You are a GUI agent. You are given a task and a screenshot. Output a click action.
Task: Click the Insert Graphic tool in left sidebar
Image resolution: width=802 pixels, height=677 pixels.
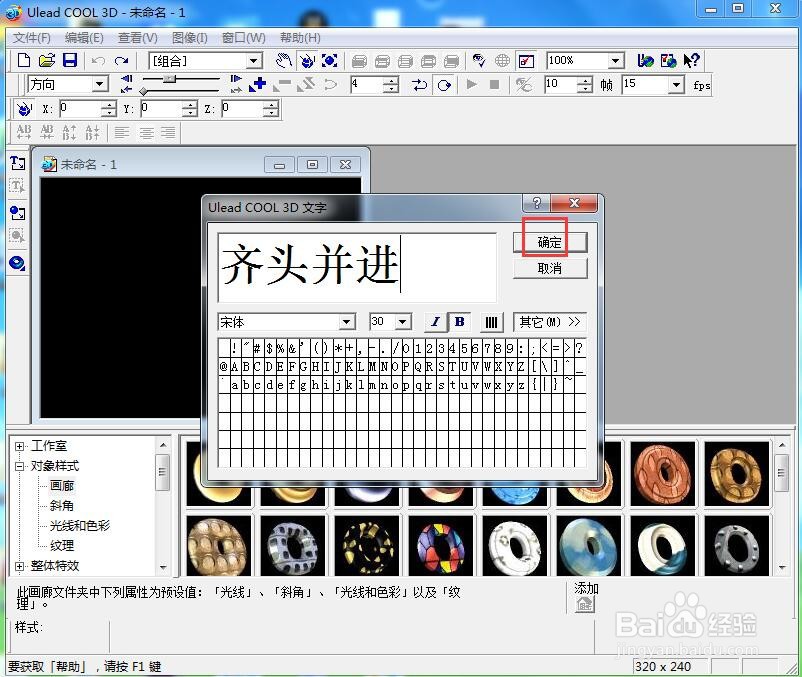(17, 212)
